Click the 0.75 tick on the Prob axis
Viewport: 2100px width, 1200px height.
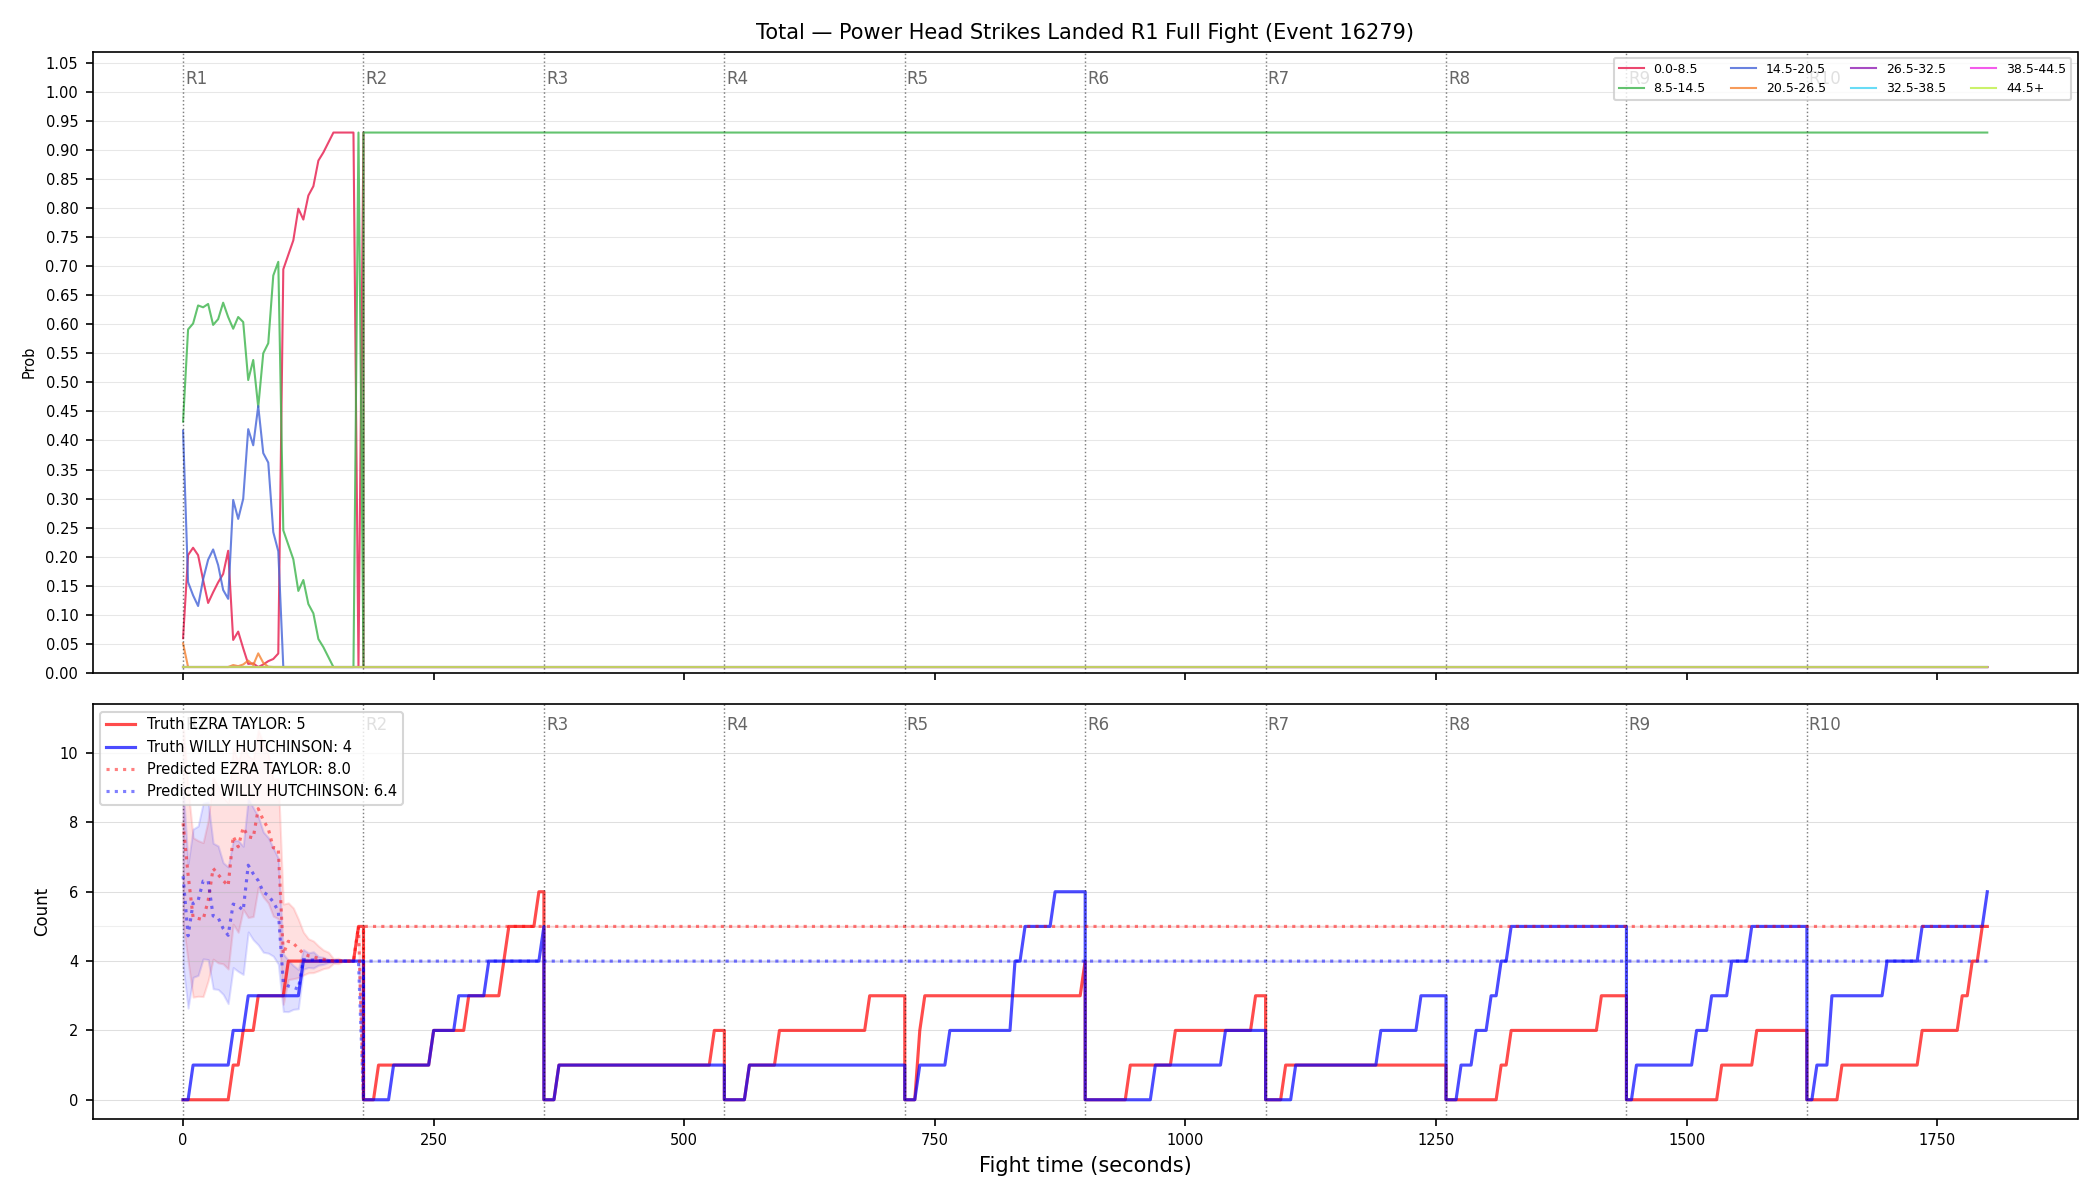(x=62, y=237)
